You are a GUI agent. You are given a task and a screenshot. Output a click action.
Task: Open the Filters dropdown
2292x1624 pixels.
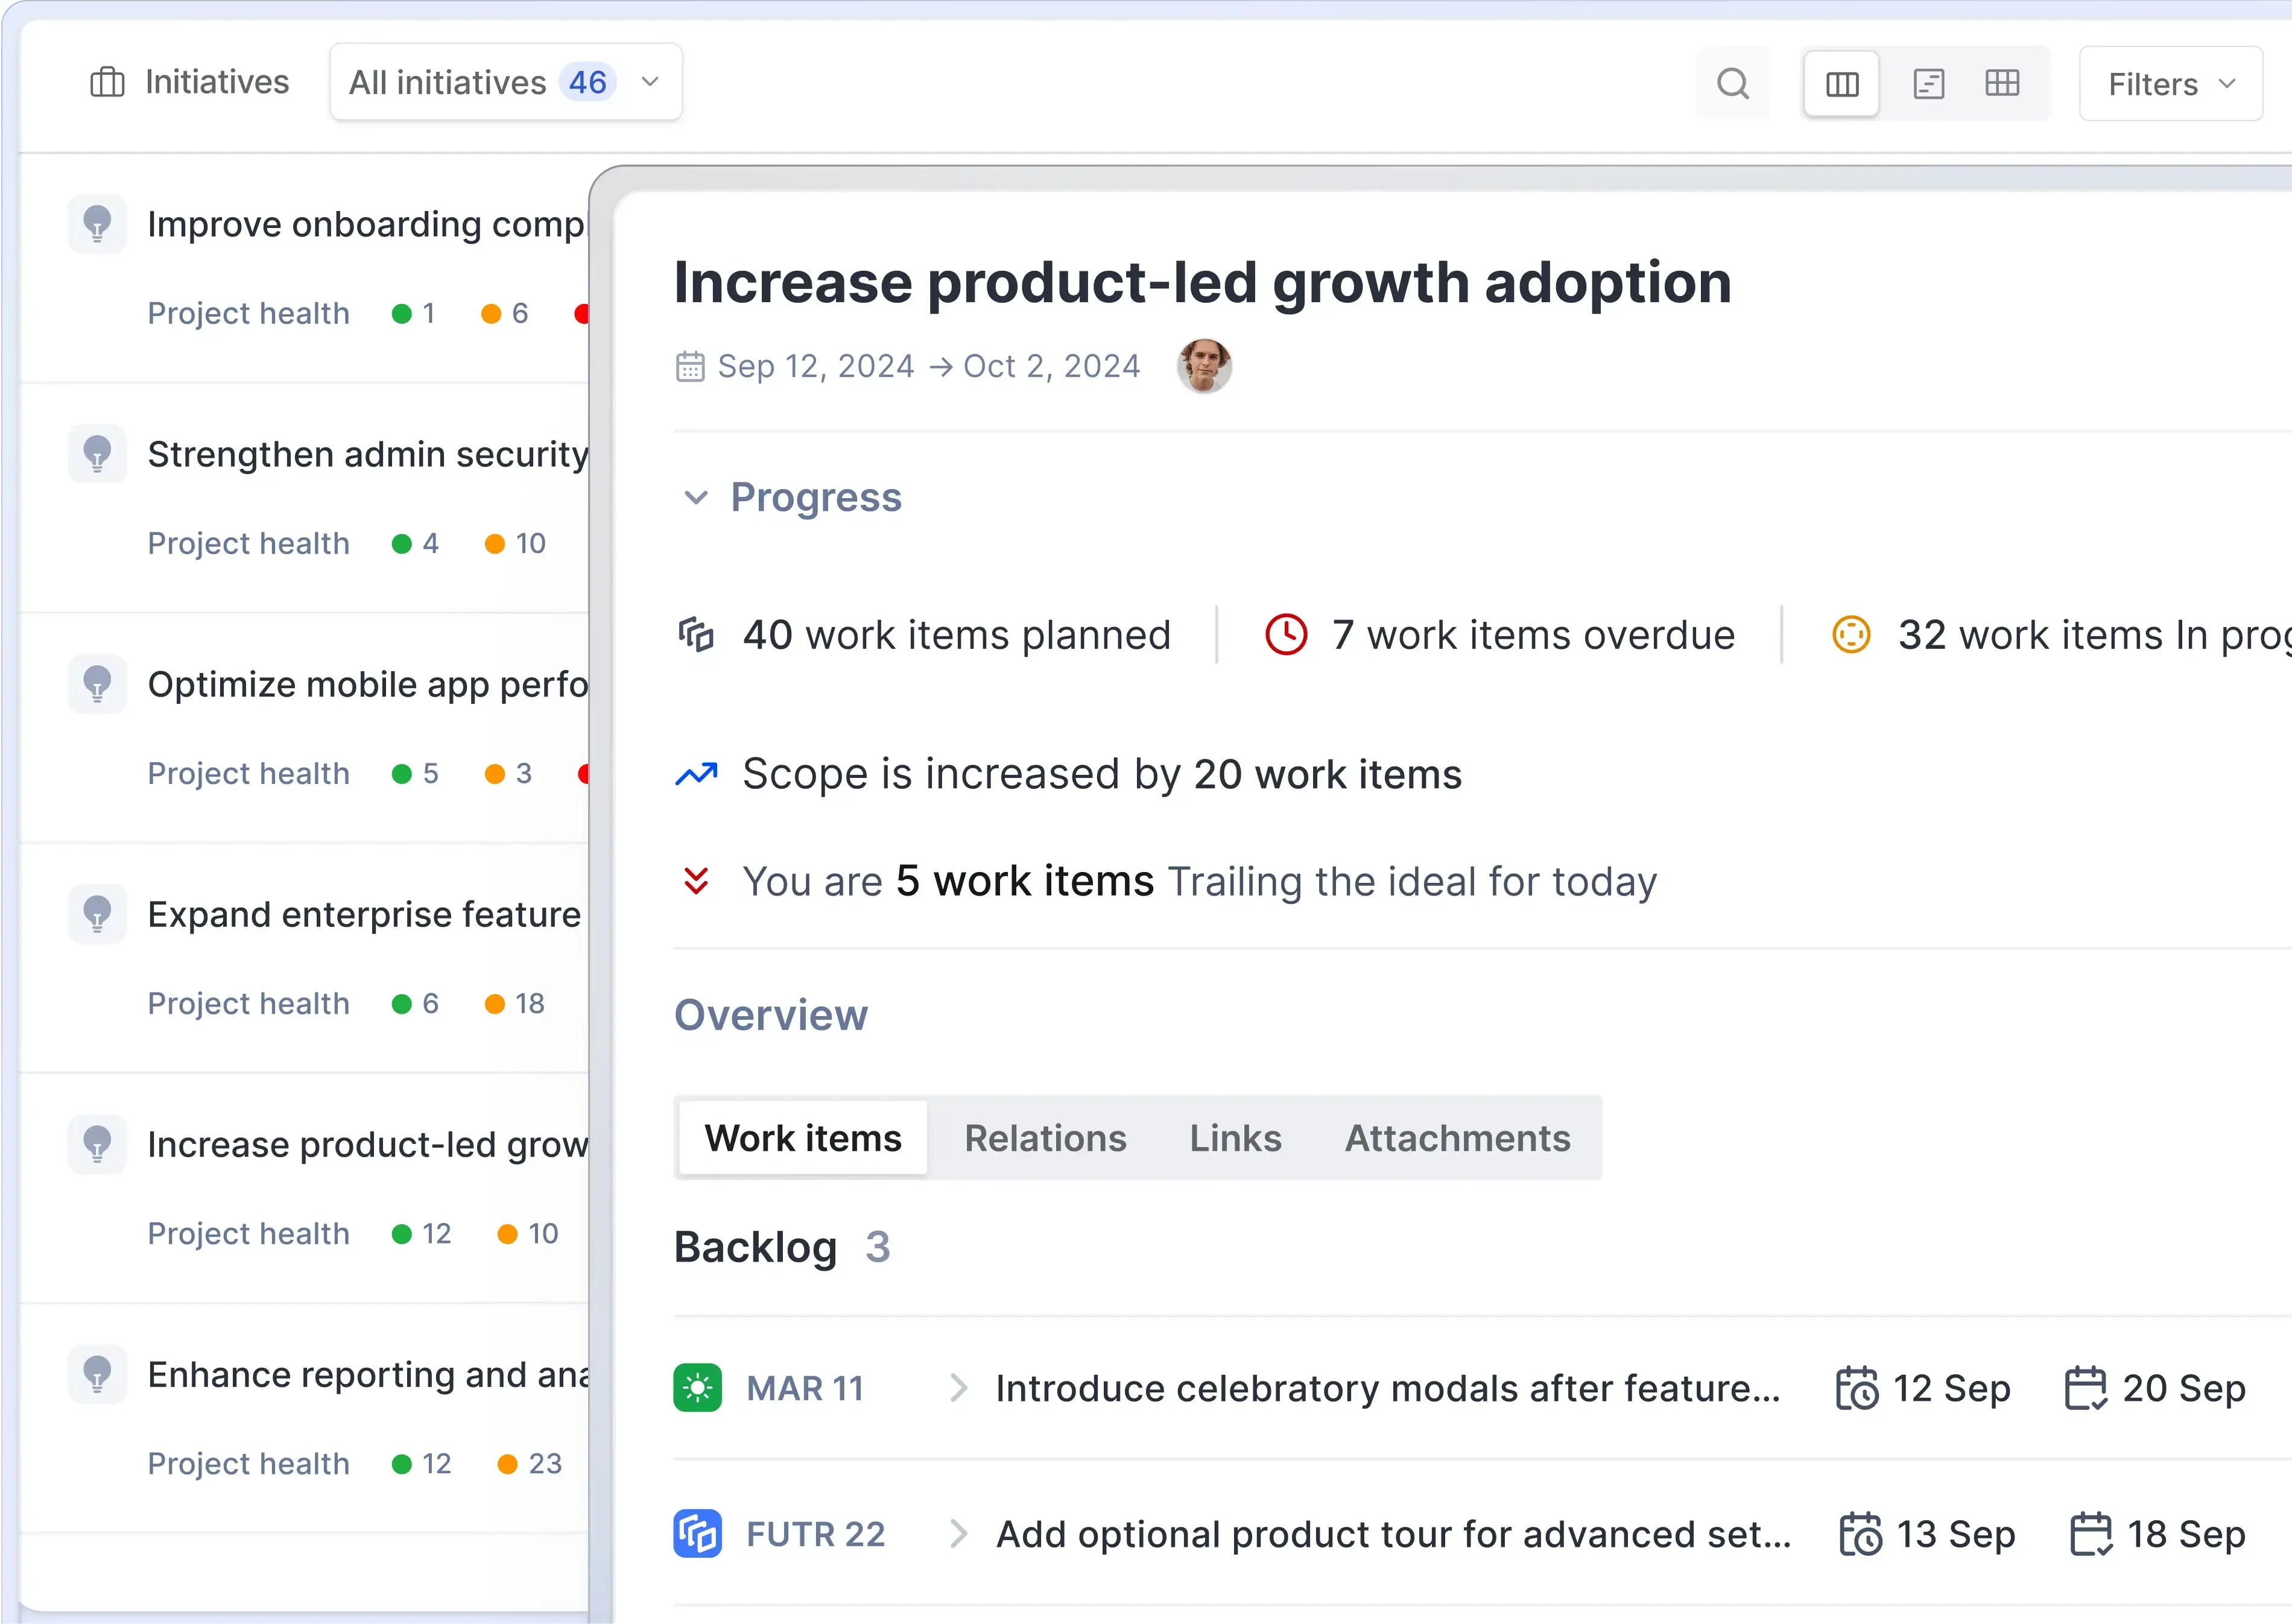pyautogui.click(x=2169, y=83)
